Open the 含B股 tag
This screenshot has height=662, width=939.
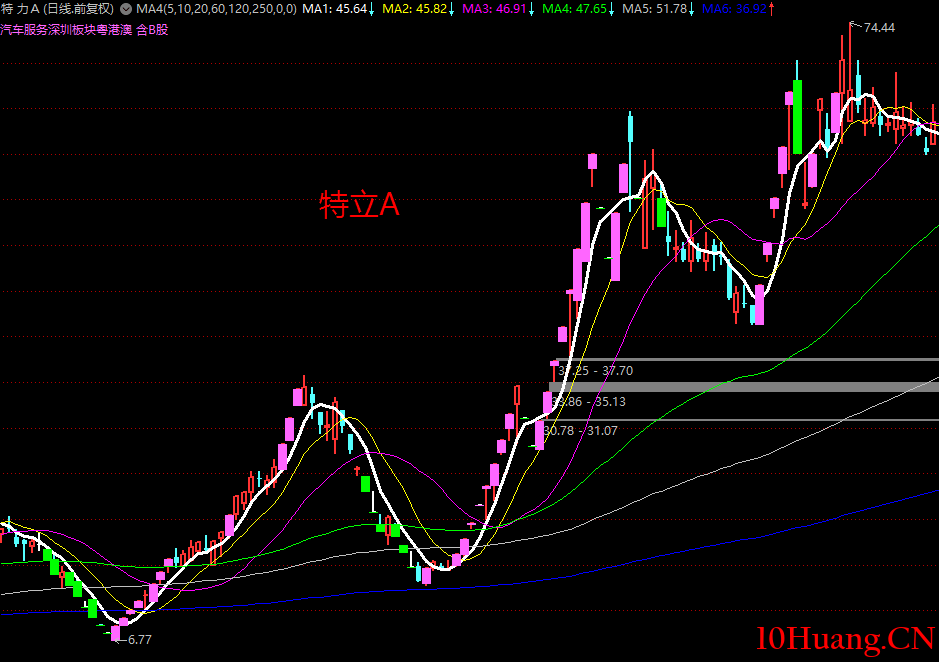(152, 30)
